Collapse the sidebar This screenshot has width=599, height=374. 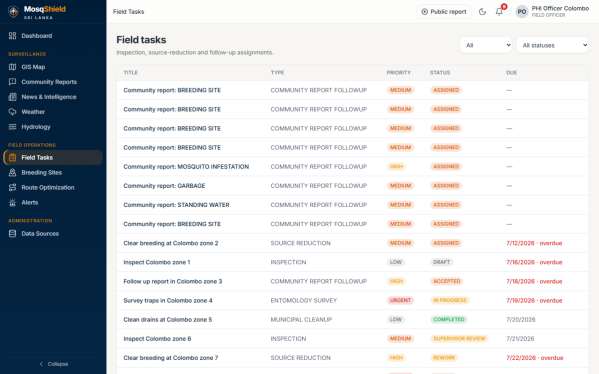[x=53, y=364]
